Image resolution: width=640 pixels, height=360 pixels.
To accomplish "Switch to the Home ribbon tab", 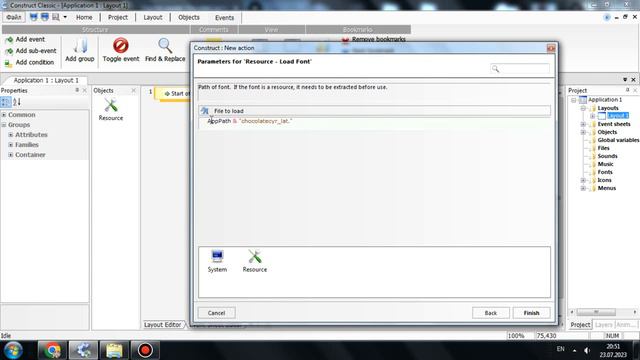I will click(x=84, y=18).
